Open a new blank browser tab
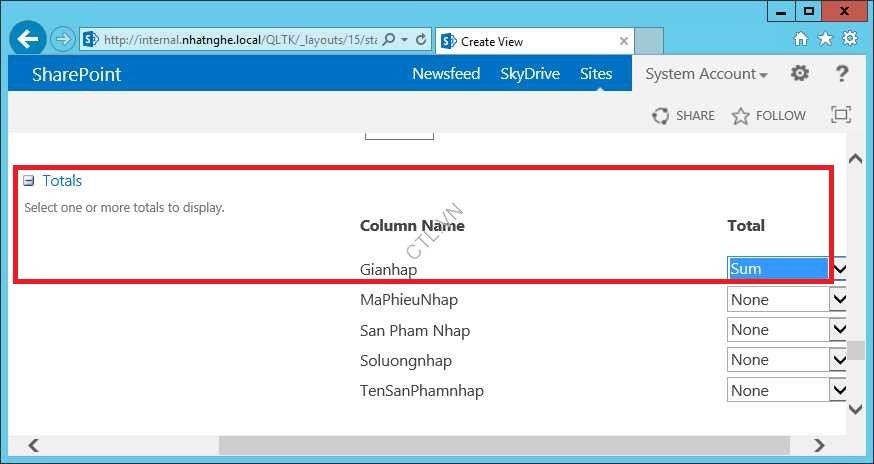 [649, 41]
